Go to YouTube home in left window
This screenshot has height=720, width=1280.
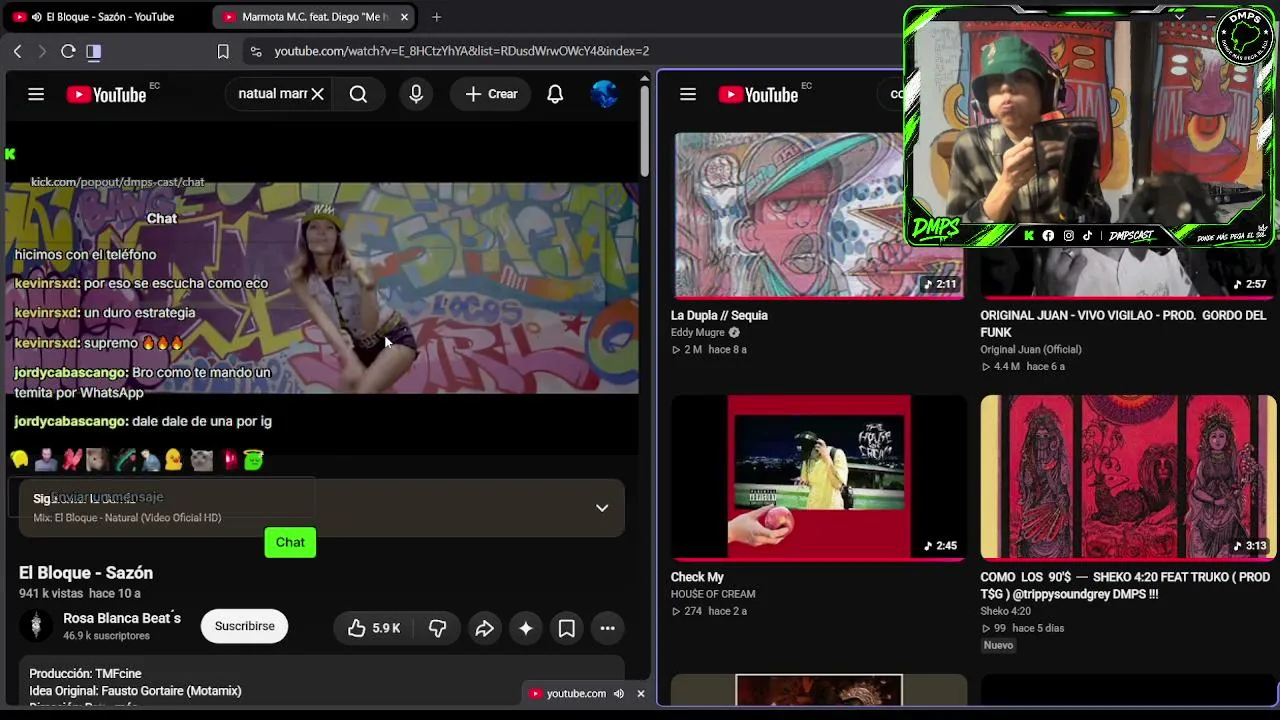107,94
